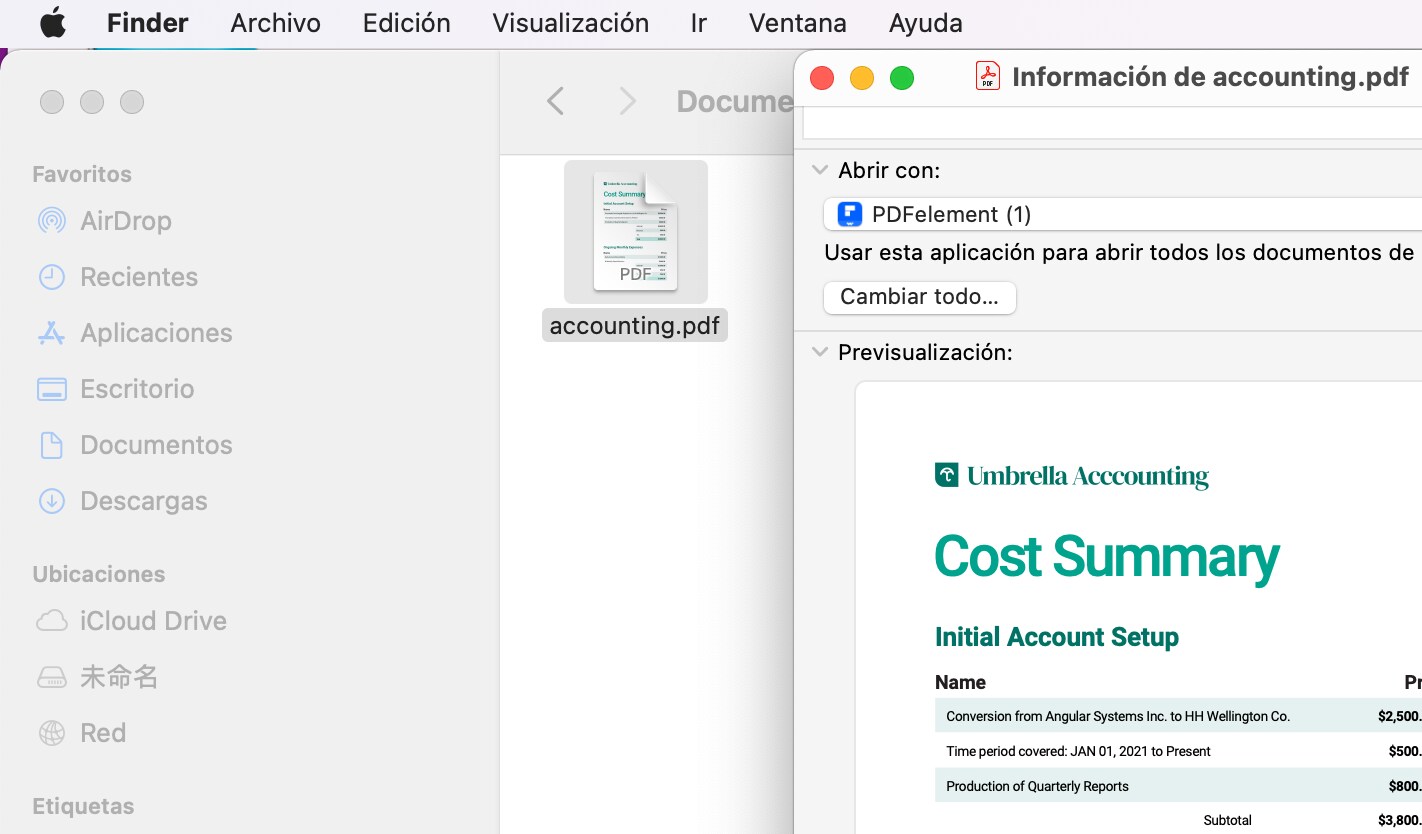This screenshot has height=834, width=1422.
Task: Select Documentos in the sidebar
Action: click(x=156, y=445)
